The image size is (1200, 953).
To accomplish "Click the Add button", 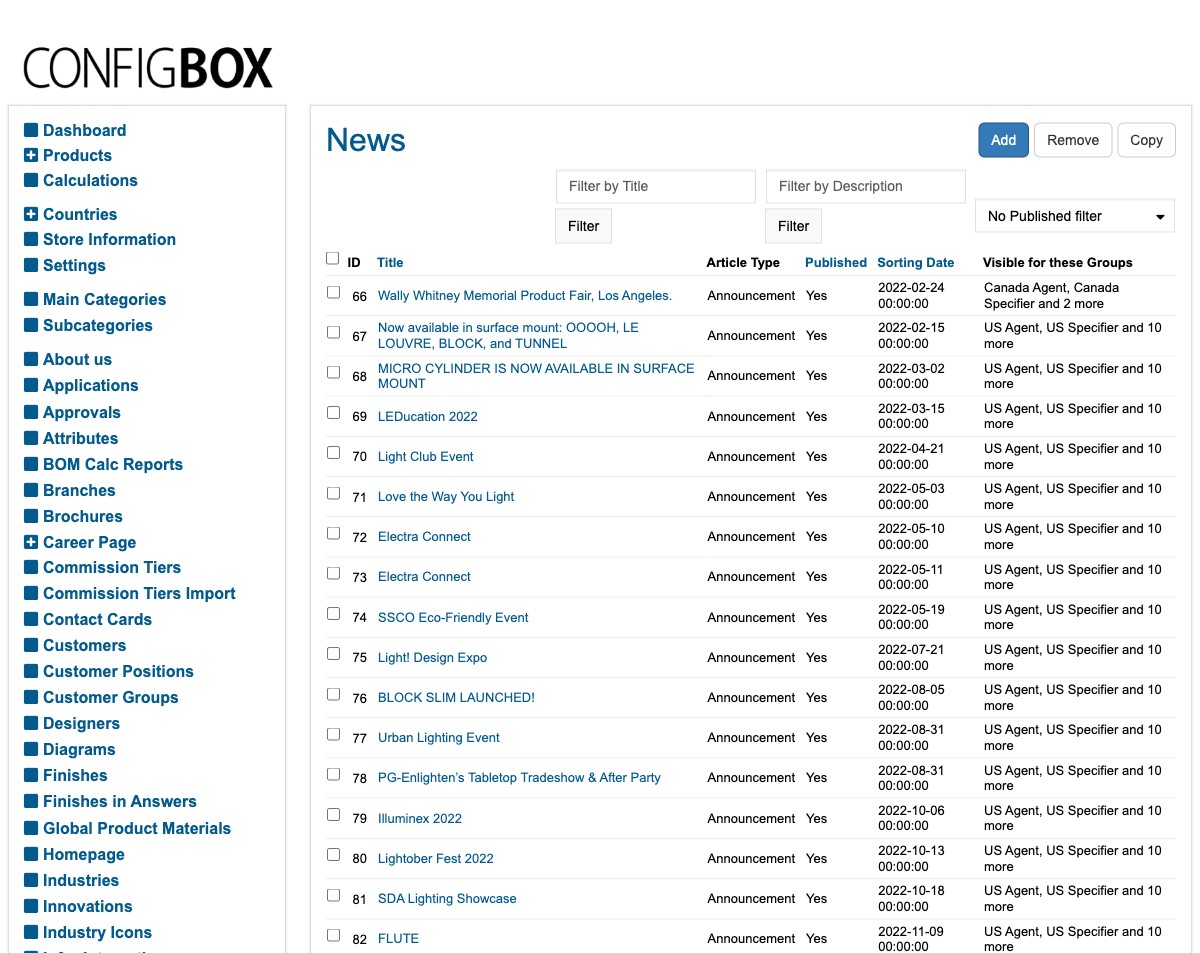I will point(1003,140).
